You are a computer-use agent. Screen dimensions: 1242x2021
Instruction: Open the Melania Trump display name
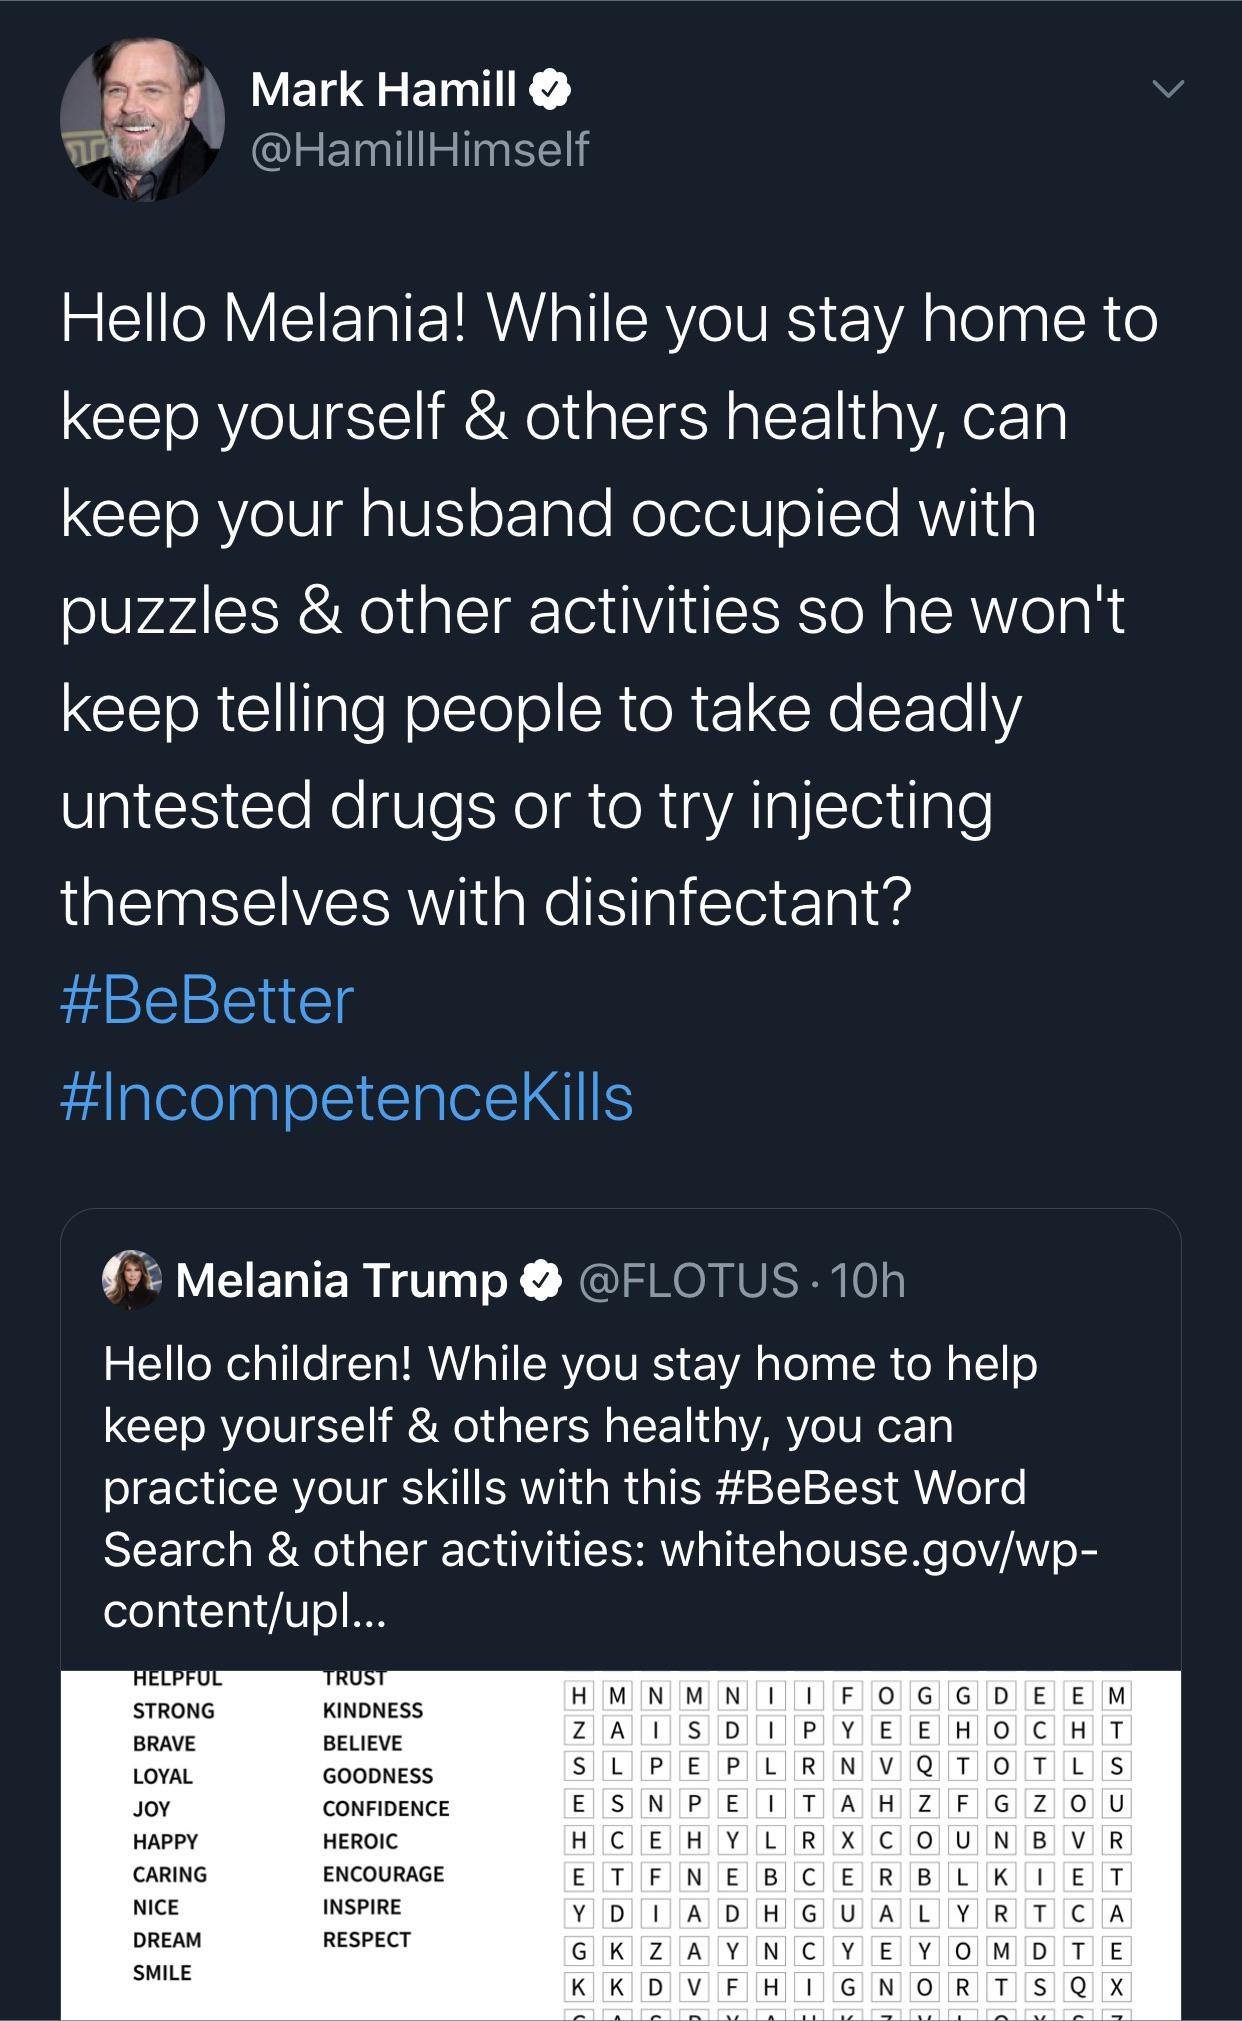pyautogui.click(x=342, y=1281)
